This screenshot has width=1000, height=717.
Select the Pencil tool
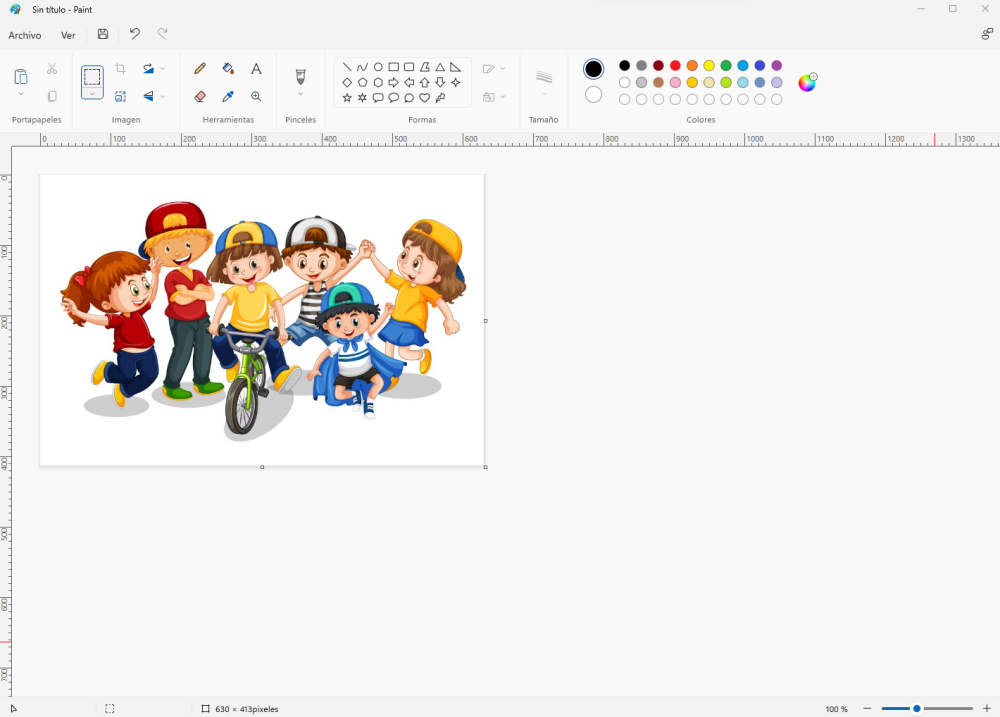(200, 68)
